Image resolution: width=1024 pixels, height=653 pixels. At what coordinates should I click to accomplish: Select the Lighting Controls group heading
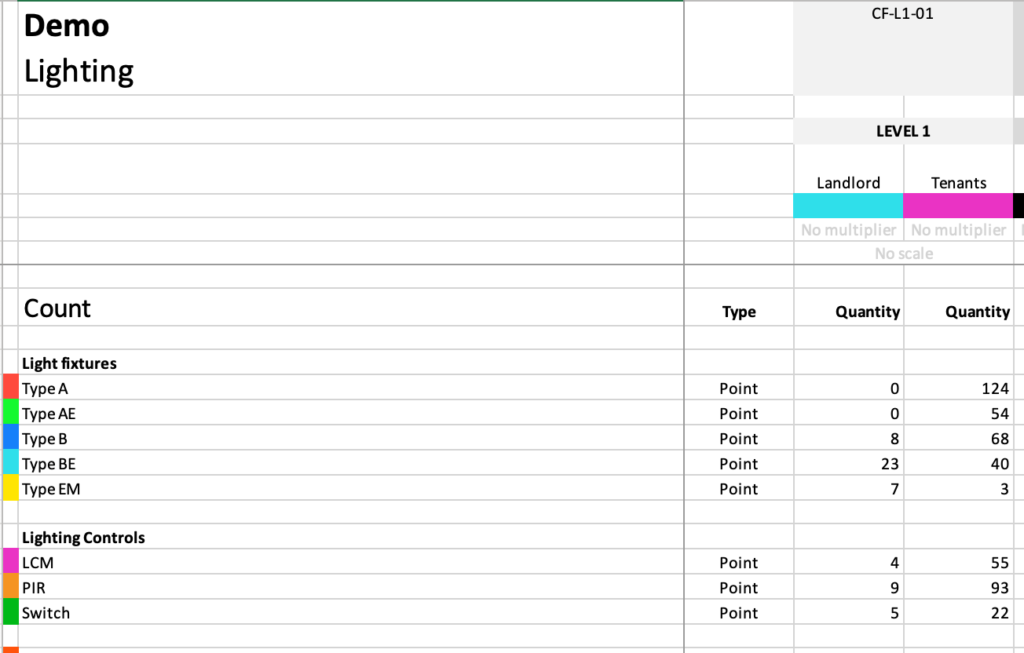pyautogui.click(x=84, y=538)
